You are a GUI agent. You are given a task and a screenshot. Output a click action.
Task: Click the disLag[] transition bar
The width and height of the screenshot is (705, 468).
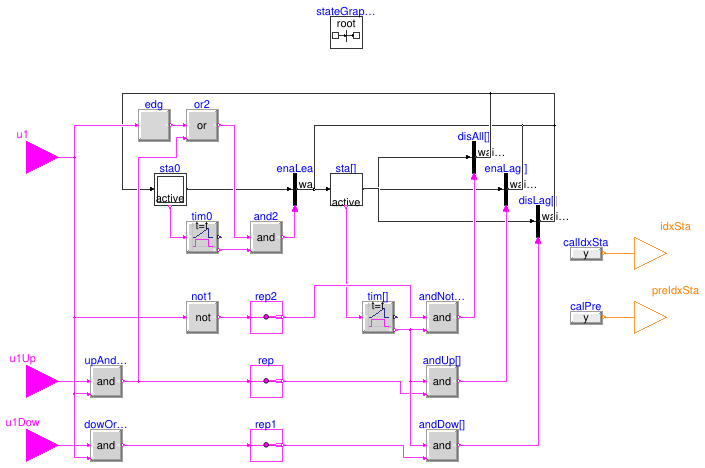pos(538,222)
